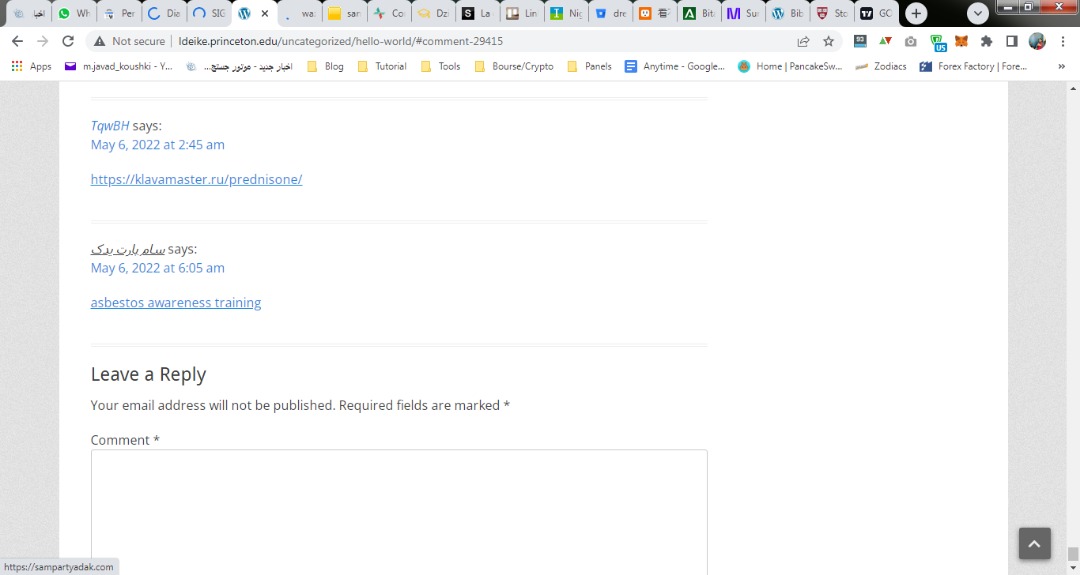Open the Anytime - Google Docs bookmark
Screen dimensions: 1080x575
(x=675, y=66)
